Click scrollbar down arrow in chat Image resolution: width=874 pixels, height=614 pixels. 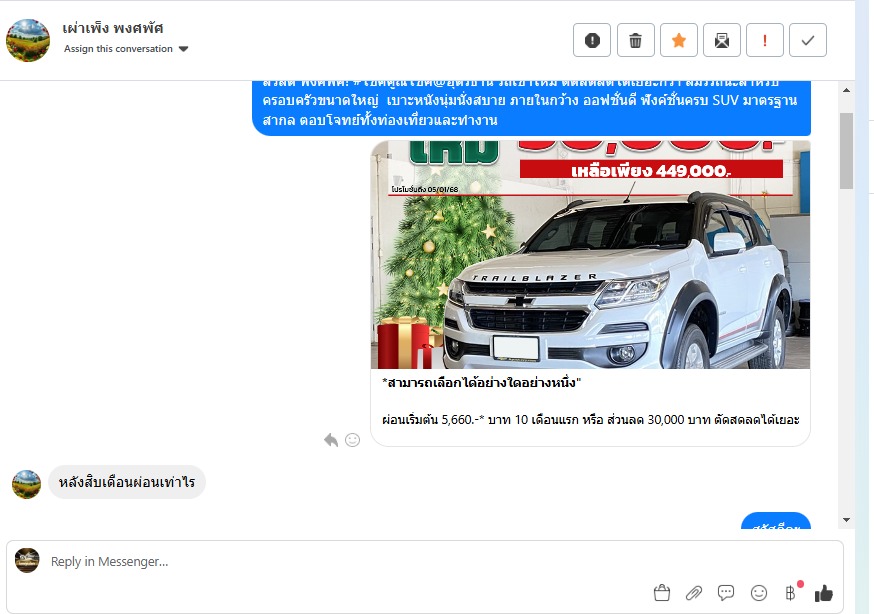click(x=846, y=520)
